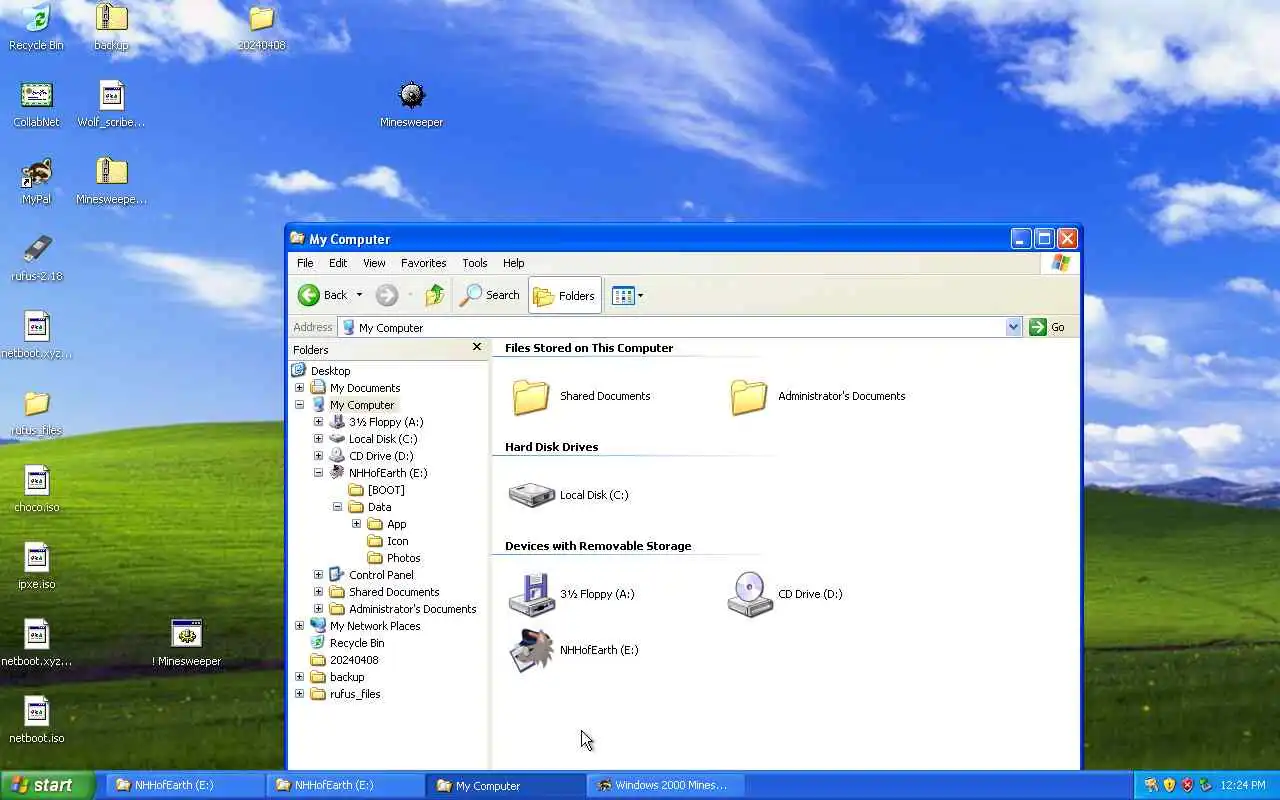Viewport: 1280px width, 800px height.
Task: Expand the App folder node
Action: pyautogui.click(x=356, y=524)
